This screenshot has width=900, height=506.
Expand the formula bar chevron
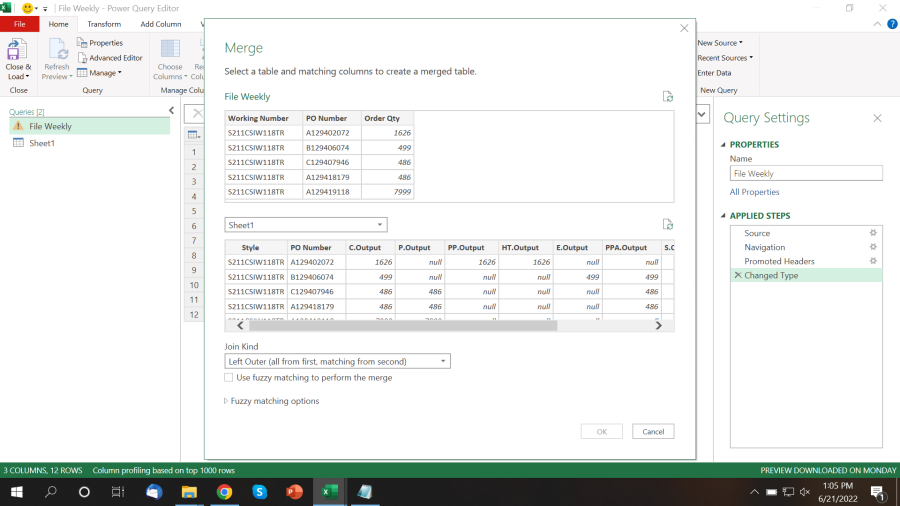click(701, 114)
